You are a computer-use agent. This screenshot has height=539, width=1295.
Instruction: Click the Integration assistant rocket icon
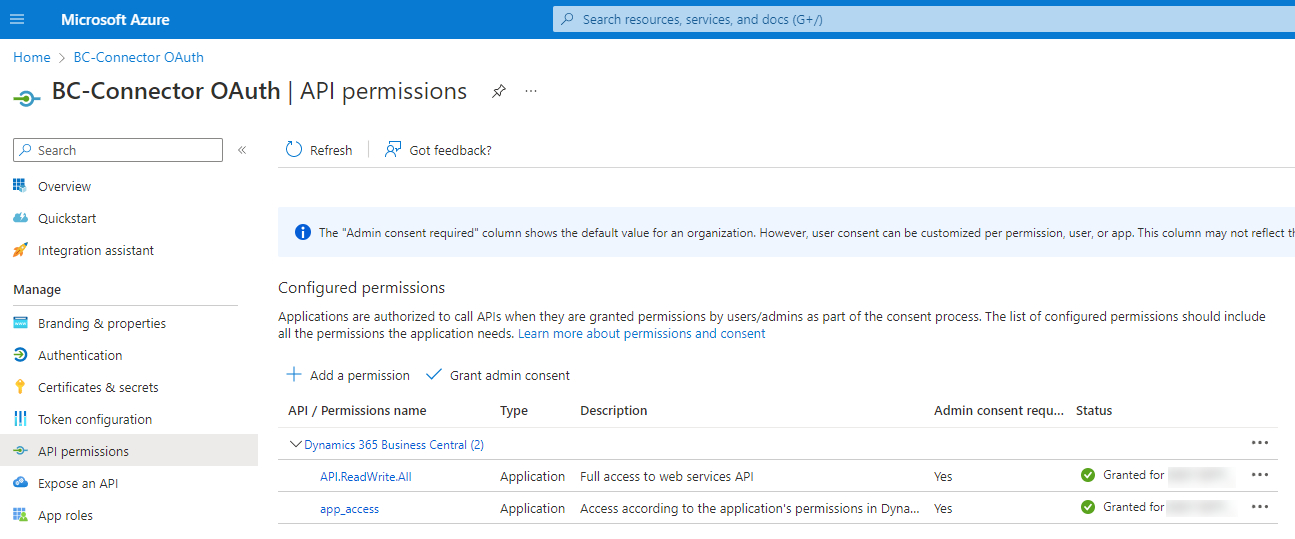(20, 250)
